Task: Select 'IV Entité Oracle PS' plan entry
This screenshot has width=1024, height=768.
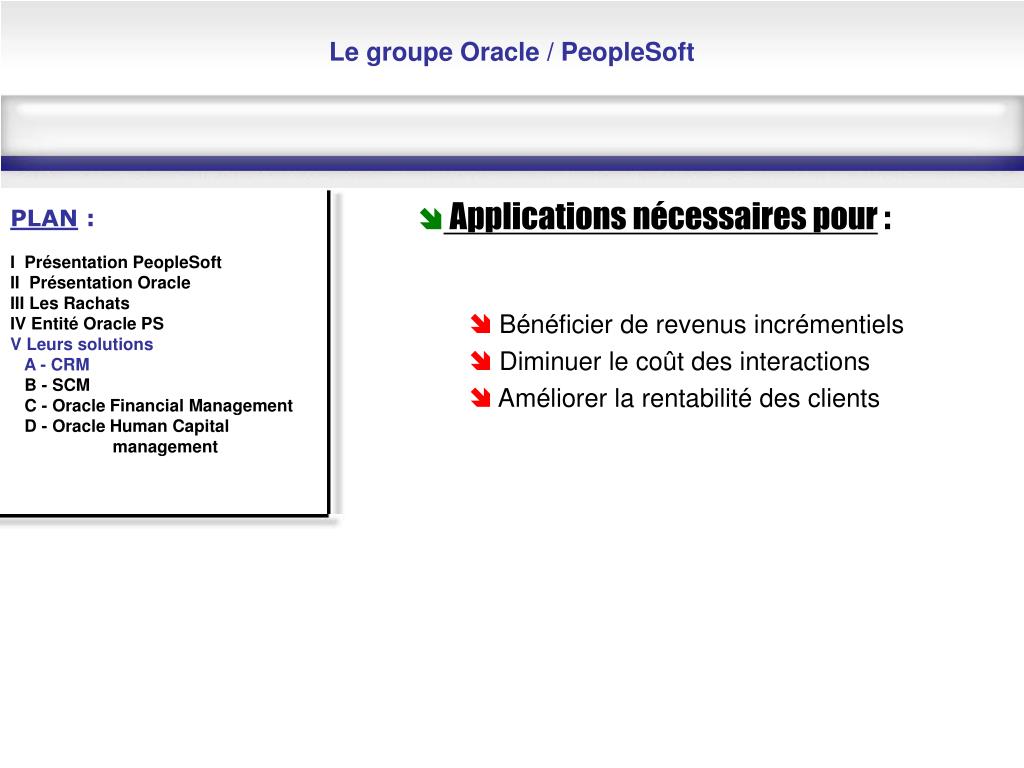Action: coord(87,323)
